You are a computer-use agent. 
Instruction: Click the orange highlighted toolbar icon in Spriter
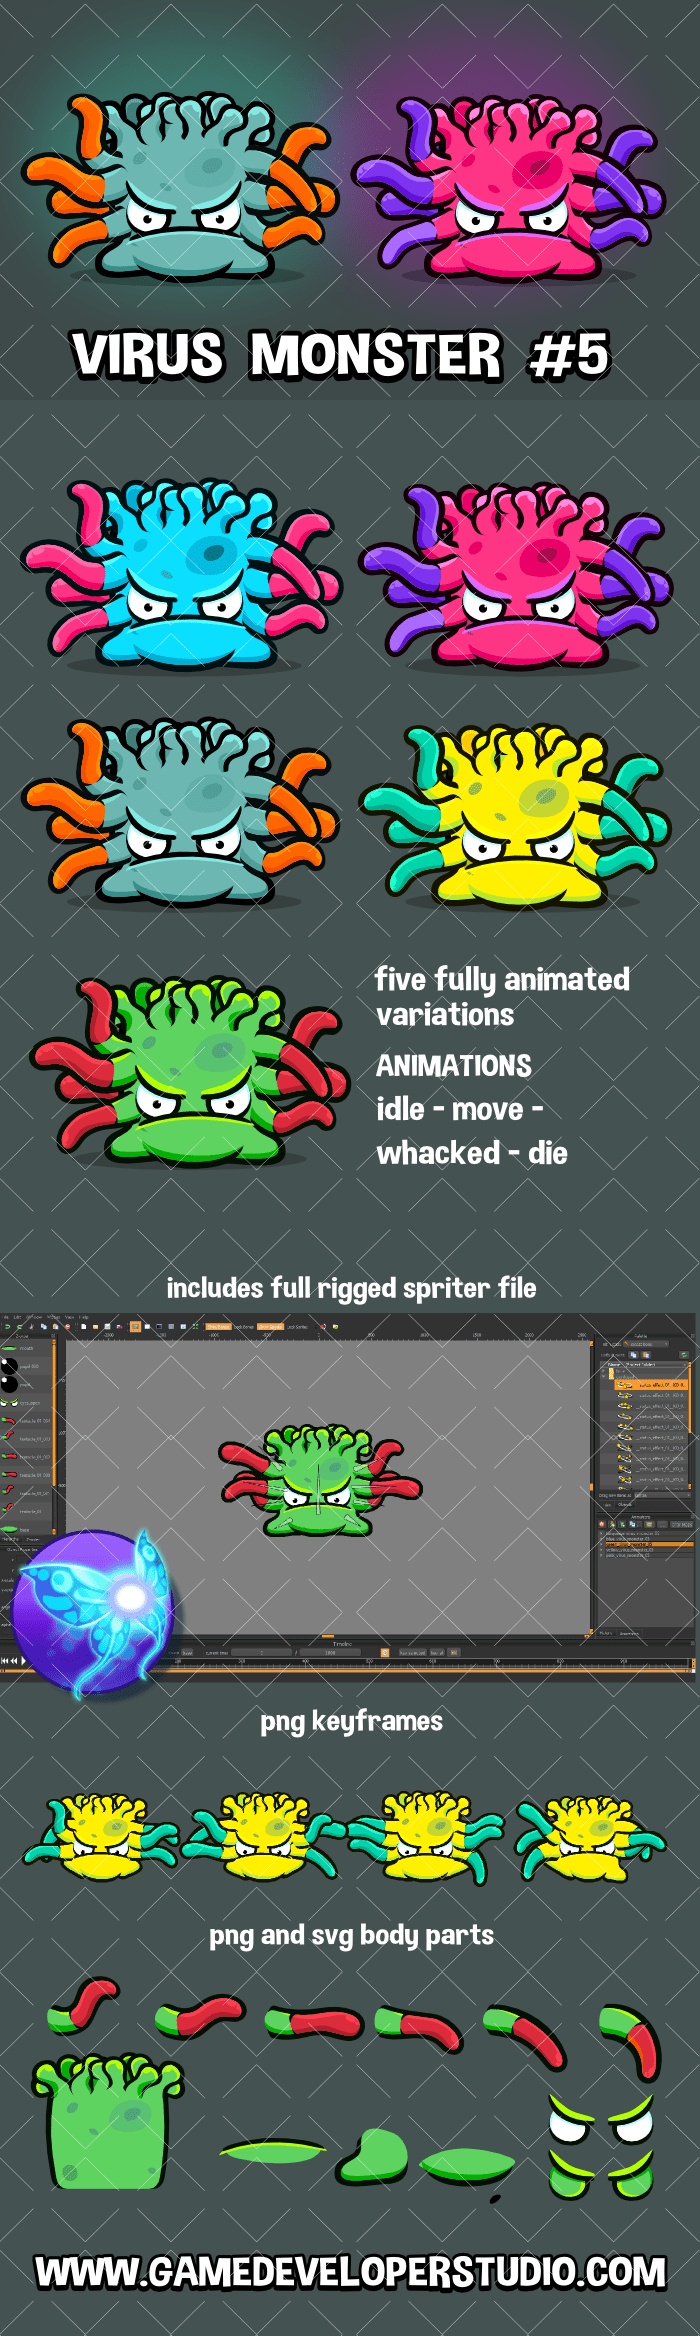coord(134,1326)
